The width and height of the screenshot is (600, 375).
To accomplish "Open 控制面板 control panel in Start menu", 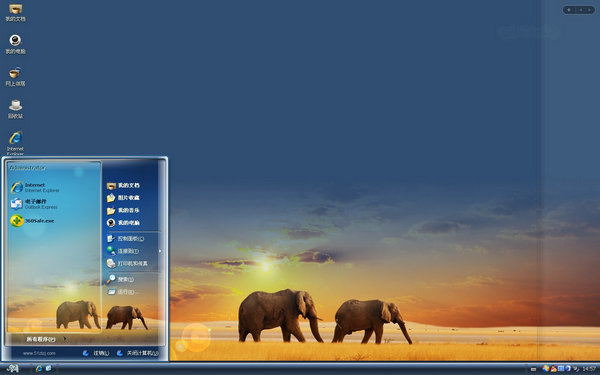I will click(x=126, y=238).
